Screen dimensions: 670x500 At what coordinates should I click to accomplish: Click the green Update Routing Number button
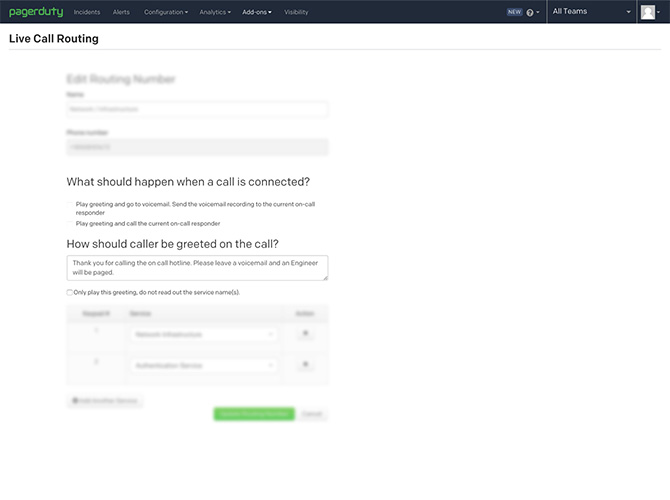pyautogui.click(x=254, y=413)
